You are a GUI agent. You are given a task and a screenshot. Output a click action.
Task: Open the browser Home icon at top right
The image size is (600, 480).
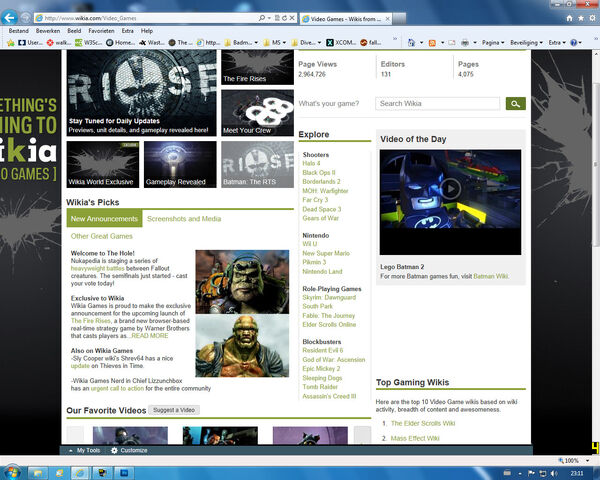[569, 18]
